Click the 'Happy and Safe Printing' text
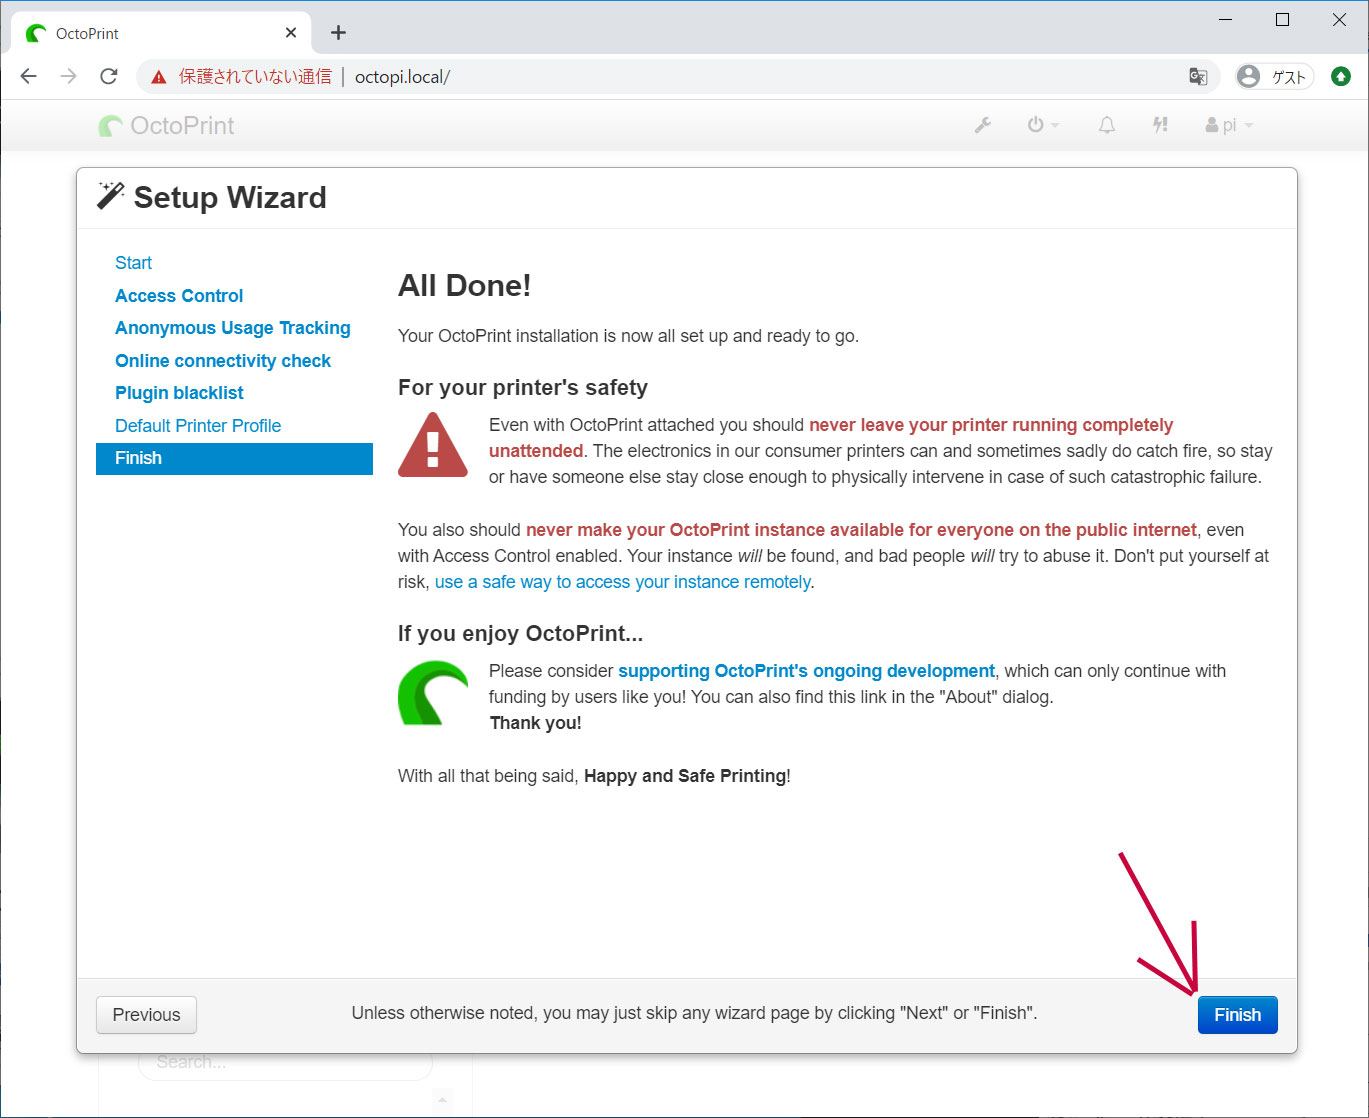 685,776
